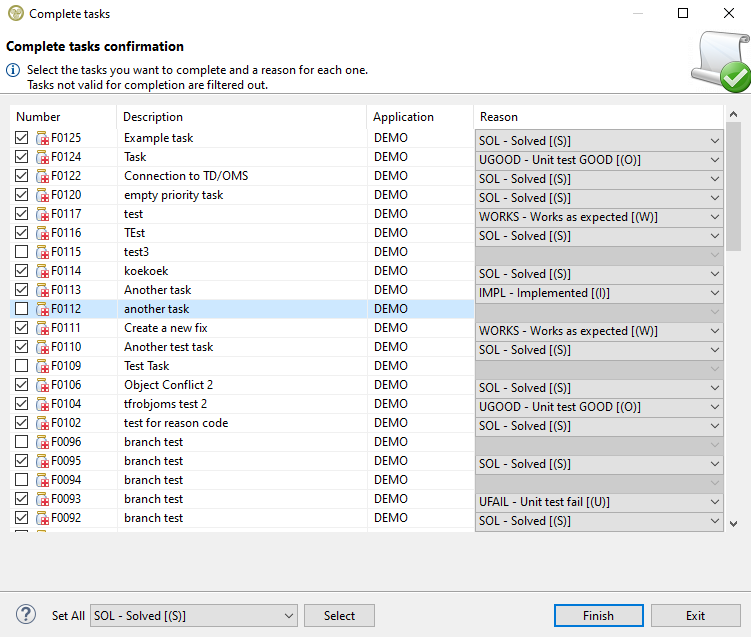Click the table's vertical scrollbar down arrow
Viewport: 751px width, 637px height.
[733, 523]
